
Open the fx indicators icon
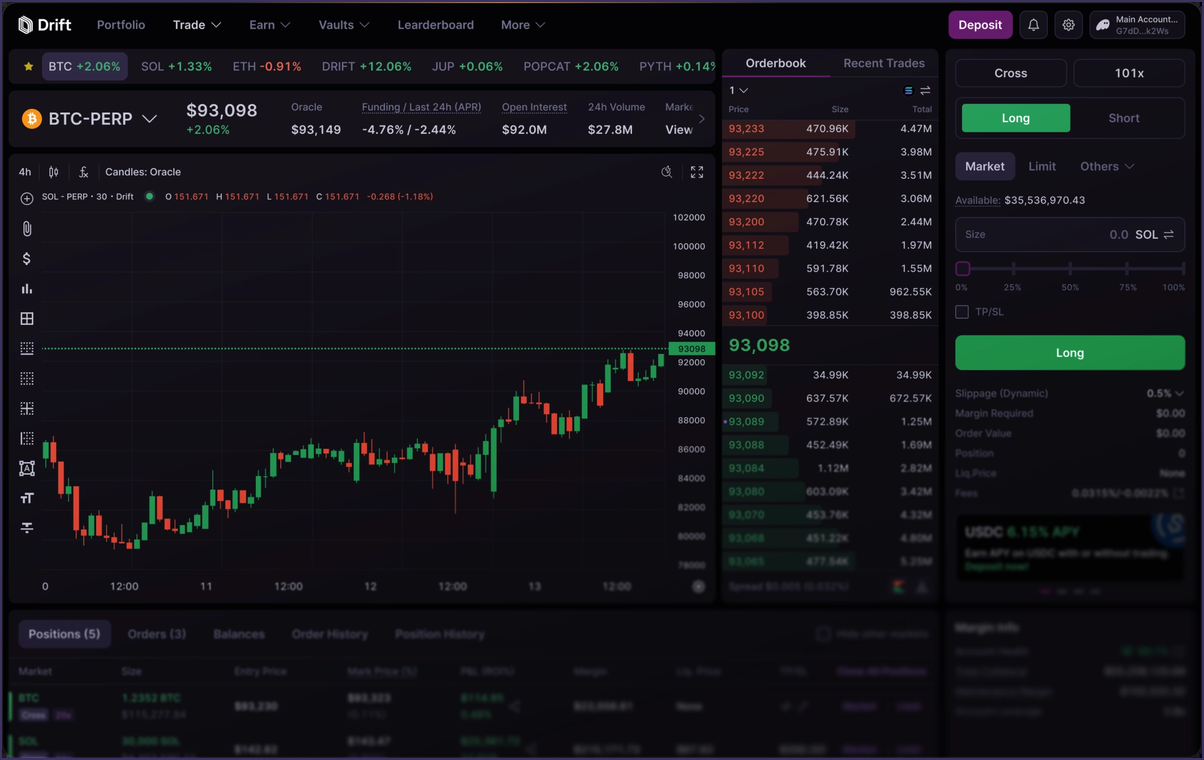click(x=84, y=172)
